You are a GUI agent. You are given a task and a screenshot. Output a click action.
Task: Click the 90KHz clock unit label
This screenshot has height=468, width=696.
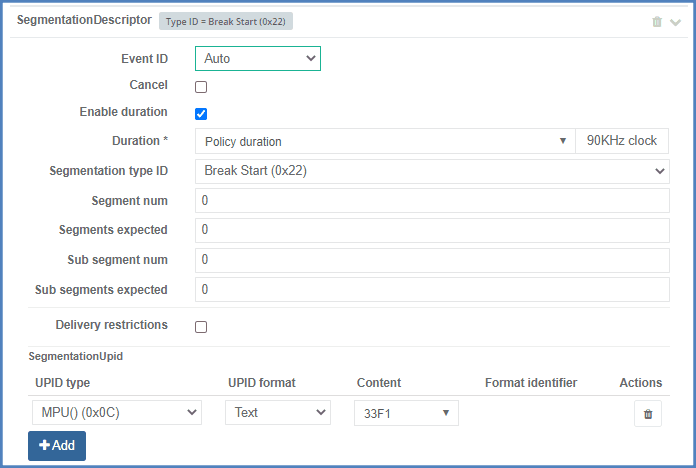tap(622, 141)
